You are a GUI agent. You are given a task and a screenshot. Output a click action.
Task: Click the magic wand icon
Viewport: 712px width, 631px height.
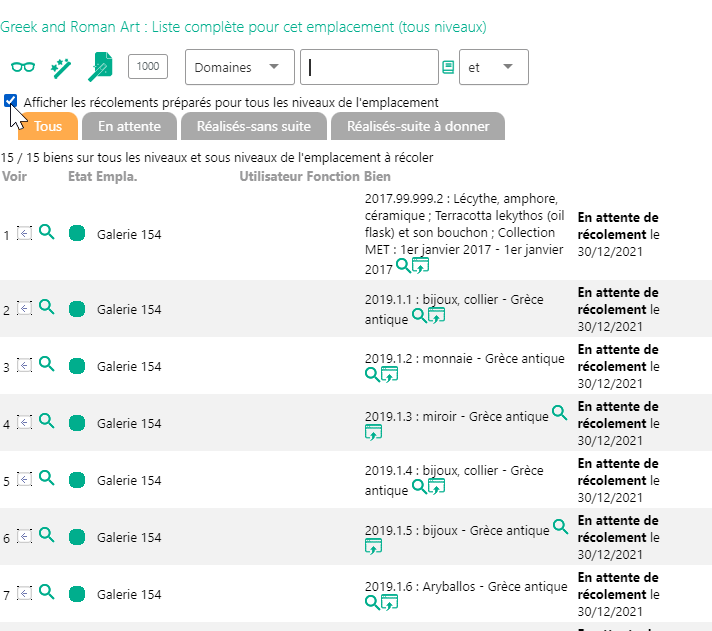tap(61, 67)
